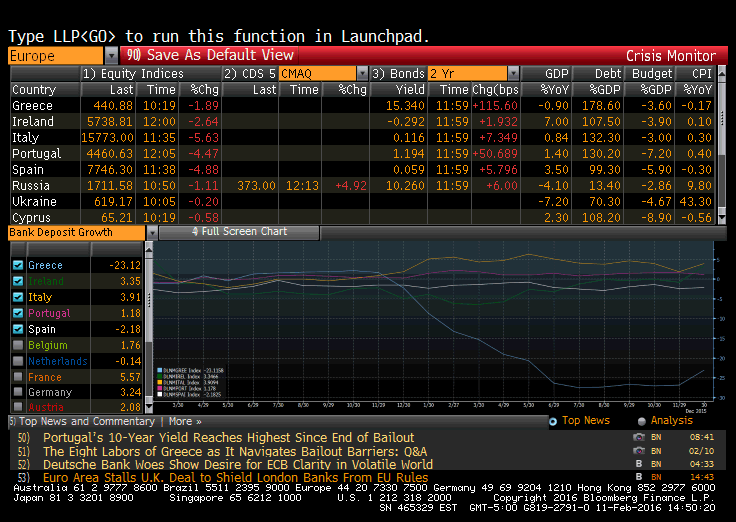Image resolution: width=736 pixels, height=522 pixels.
Task: Click country table scrollbar down arrow
Action: click(722, 217)
